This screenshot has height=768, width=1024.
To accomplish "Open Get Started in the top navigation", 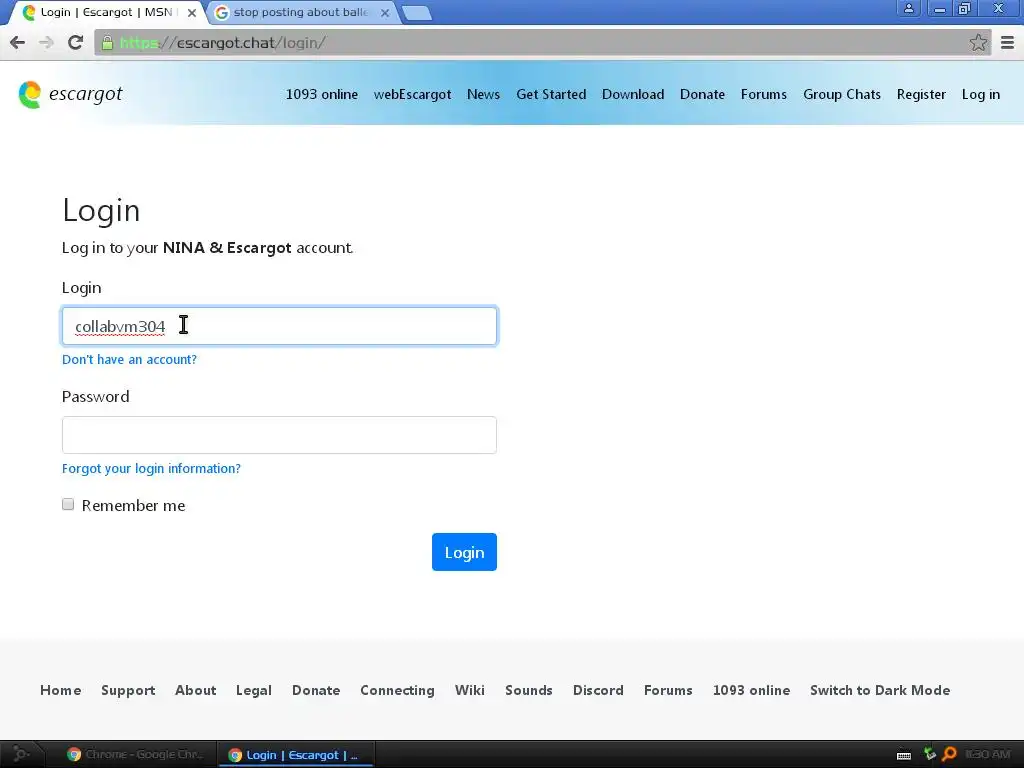I will point(551,94).
